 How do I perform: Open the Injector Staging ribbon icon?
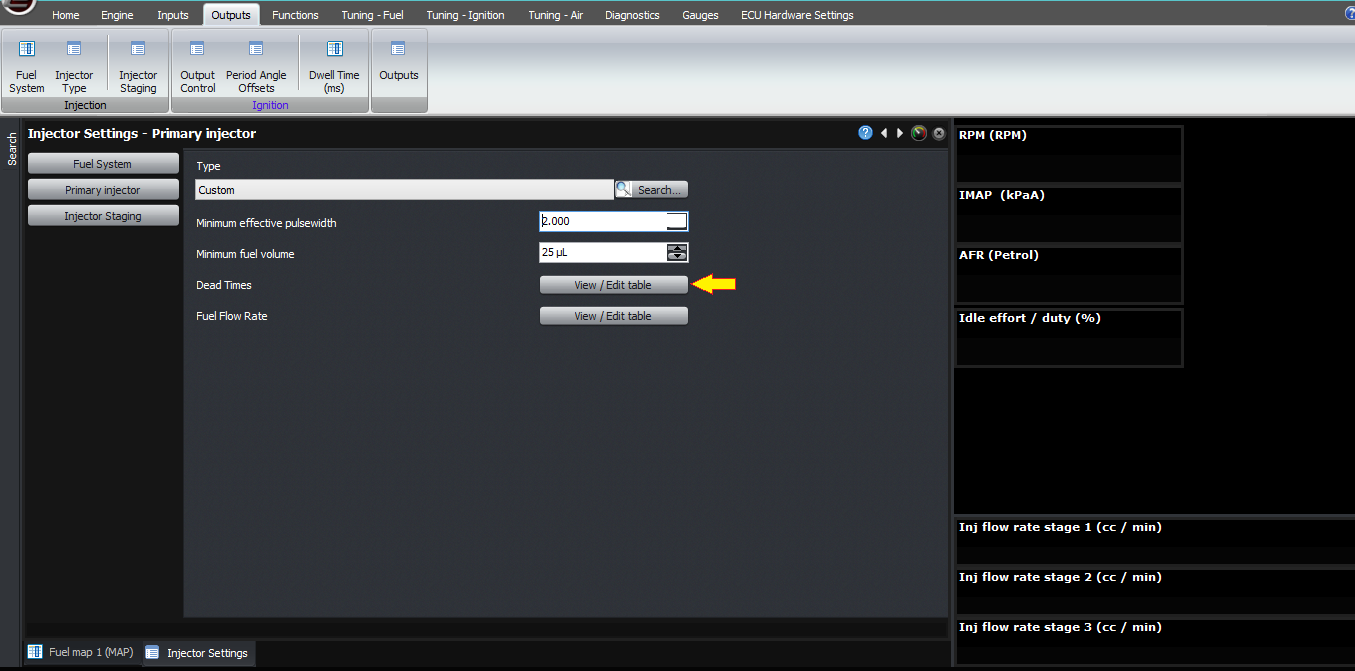coord(138,66)
